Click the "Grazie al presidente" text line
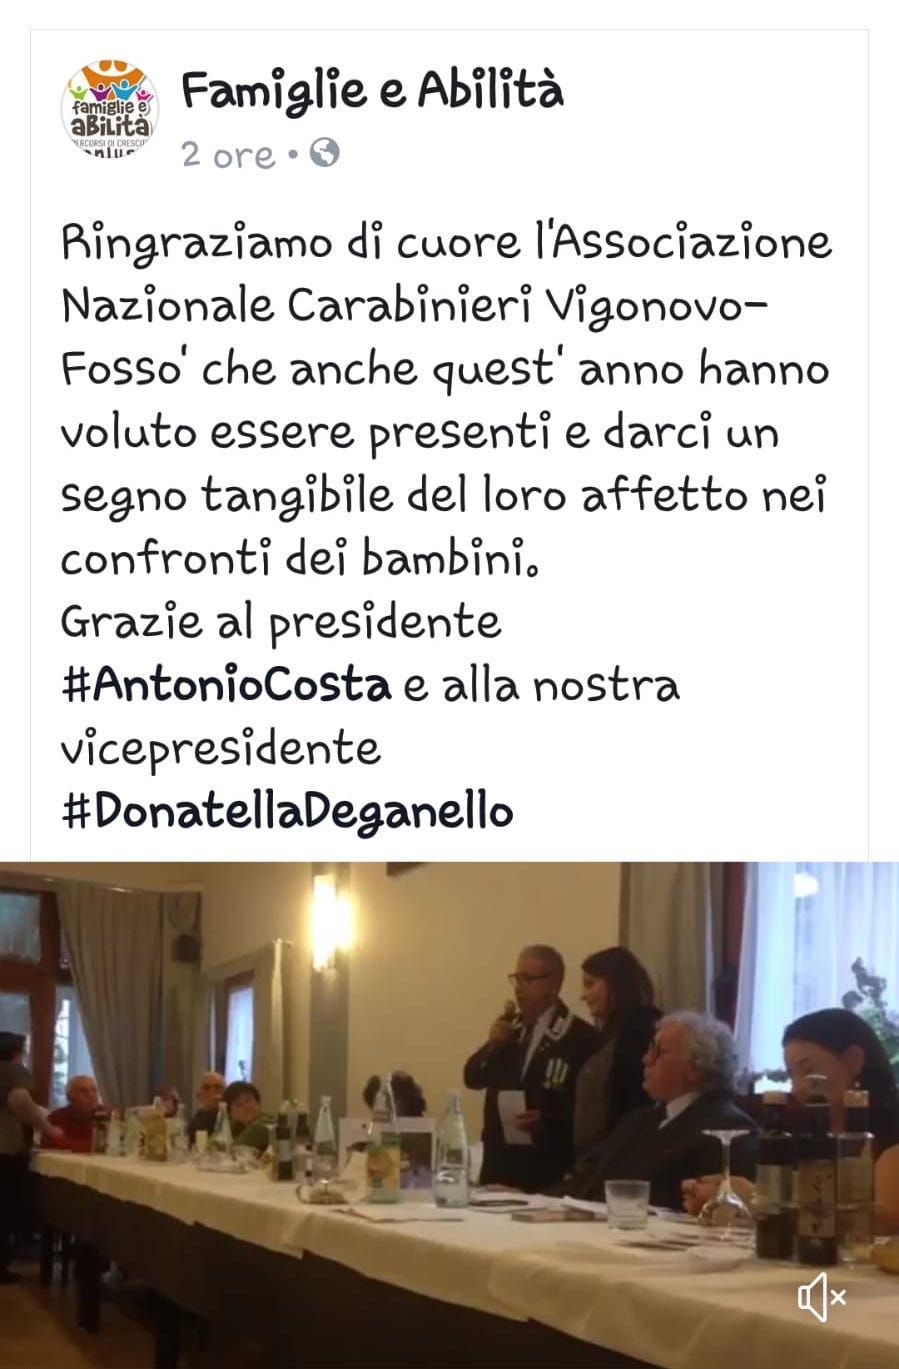Image resolution: width=899 pixels, height=1369 pixels. [x=281, y=622]
